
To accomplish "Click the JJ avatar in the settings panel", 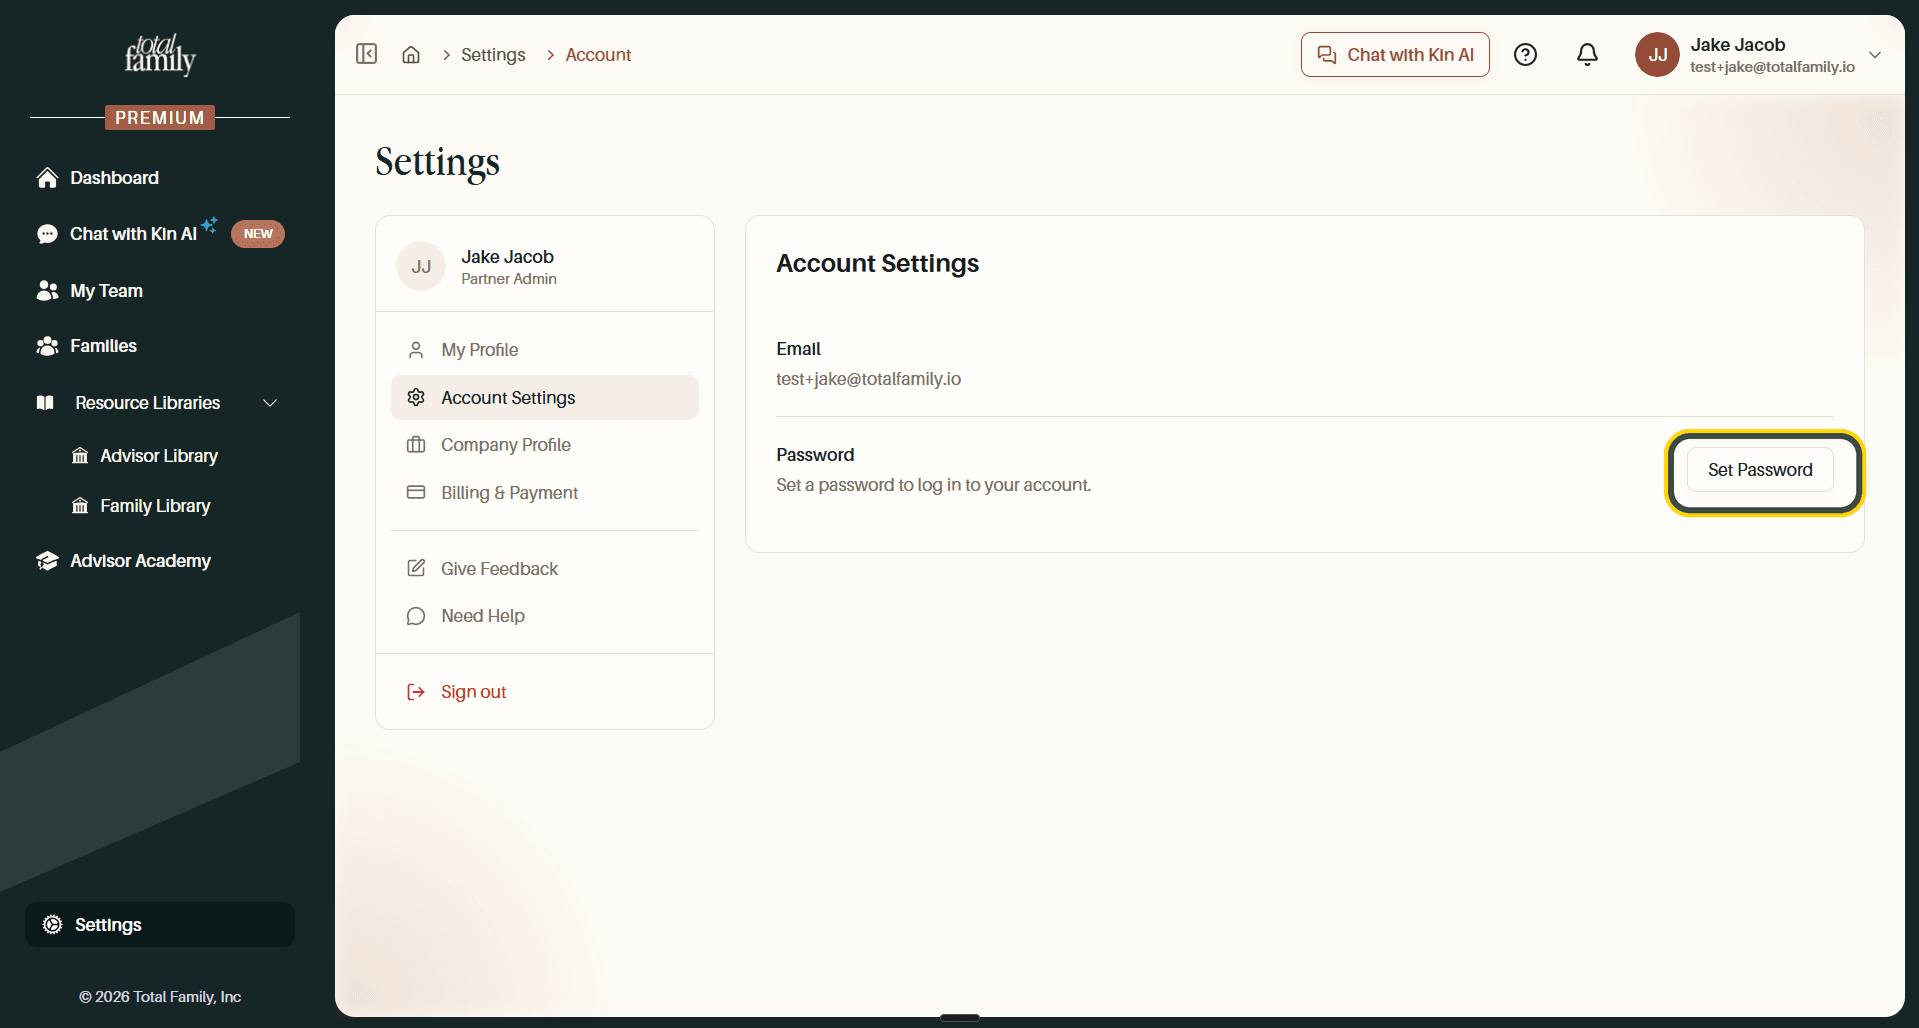I will pyautogui.click(x=421, y=266).
